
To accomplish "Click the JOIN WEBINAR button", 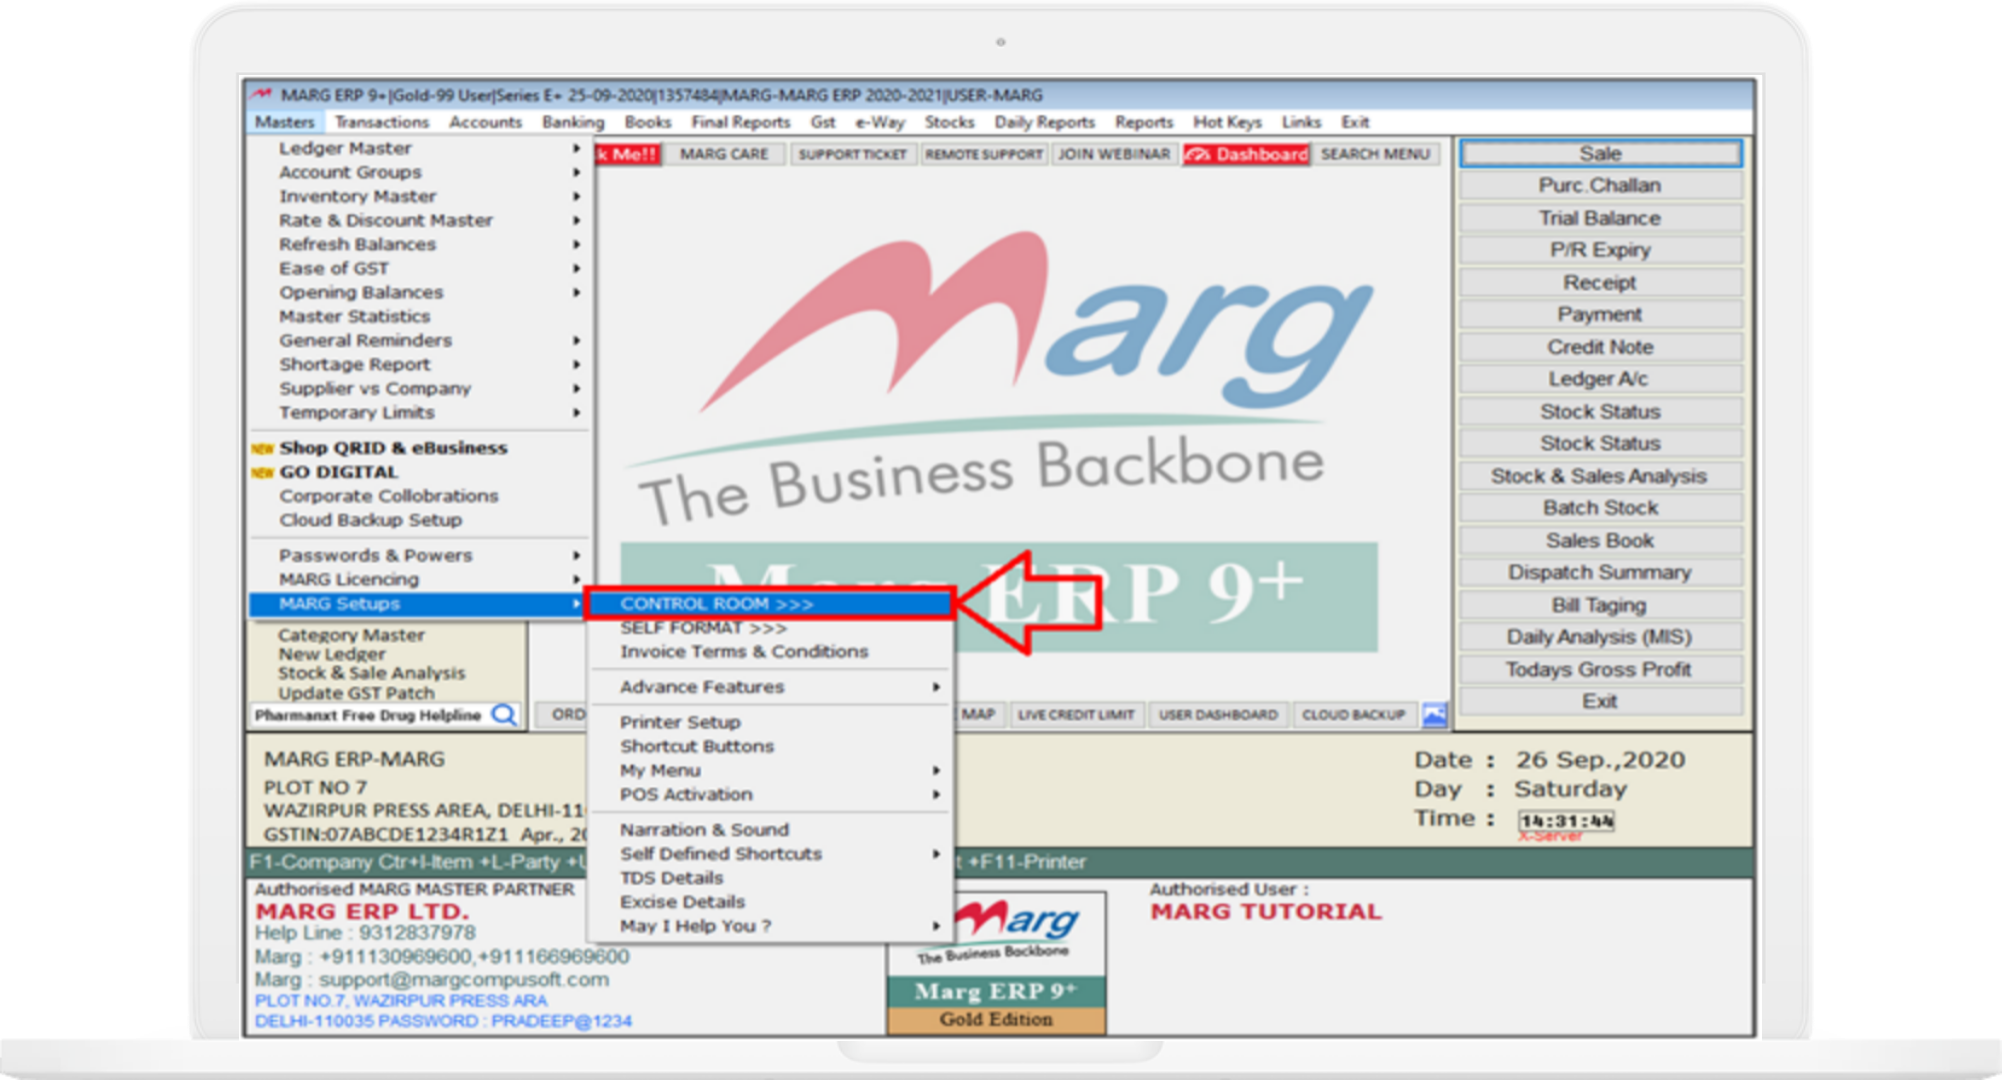I will click(1113, 154).
